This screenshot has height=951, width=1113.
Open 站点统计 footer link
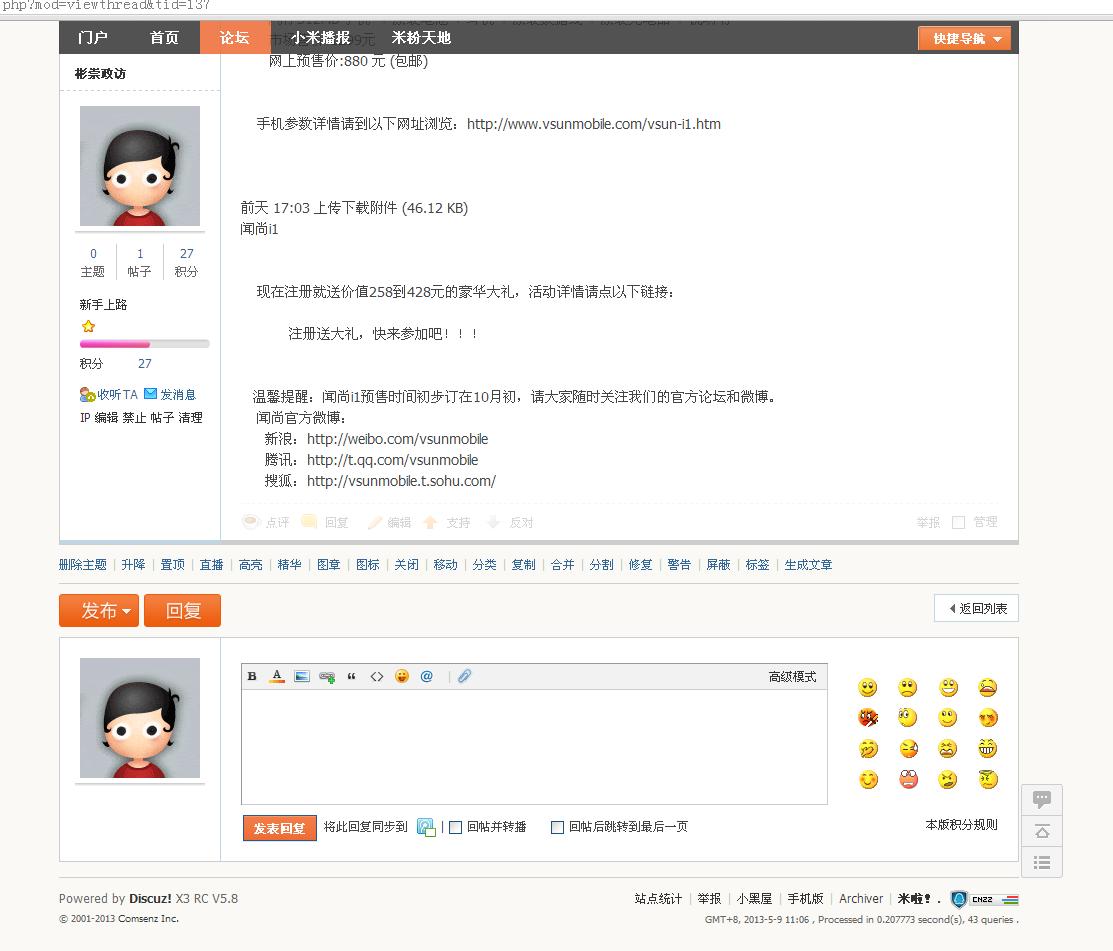(658, 899)
